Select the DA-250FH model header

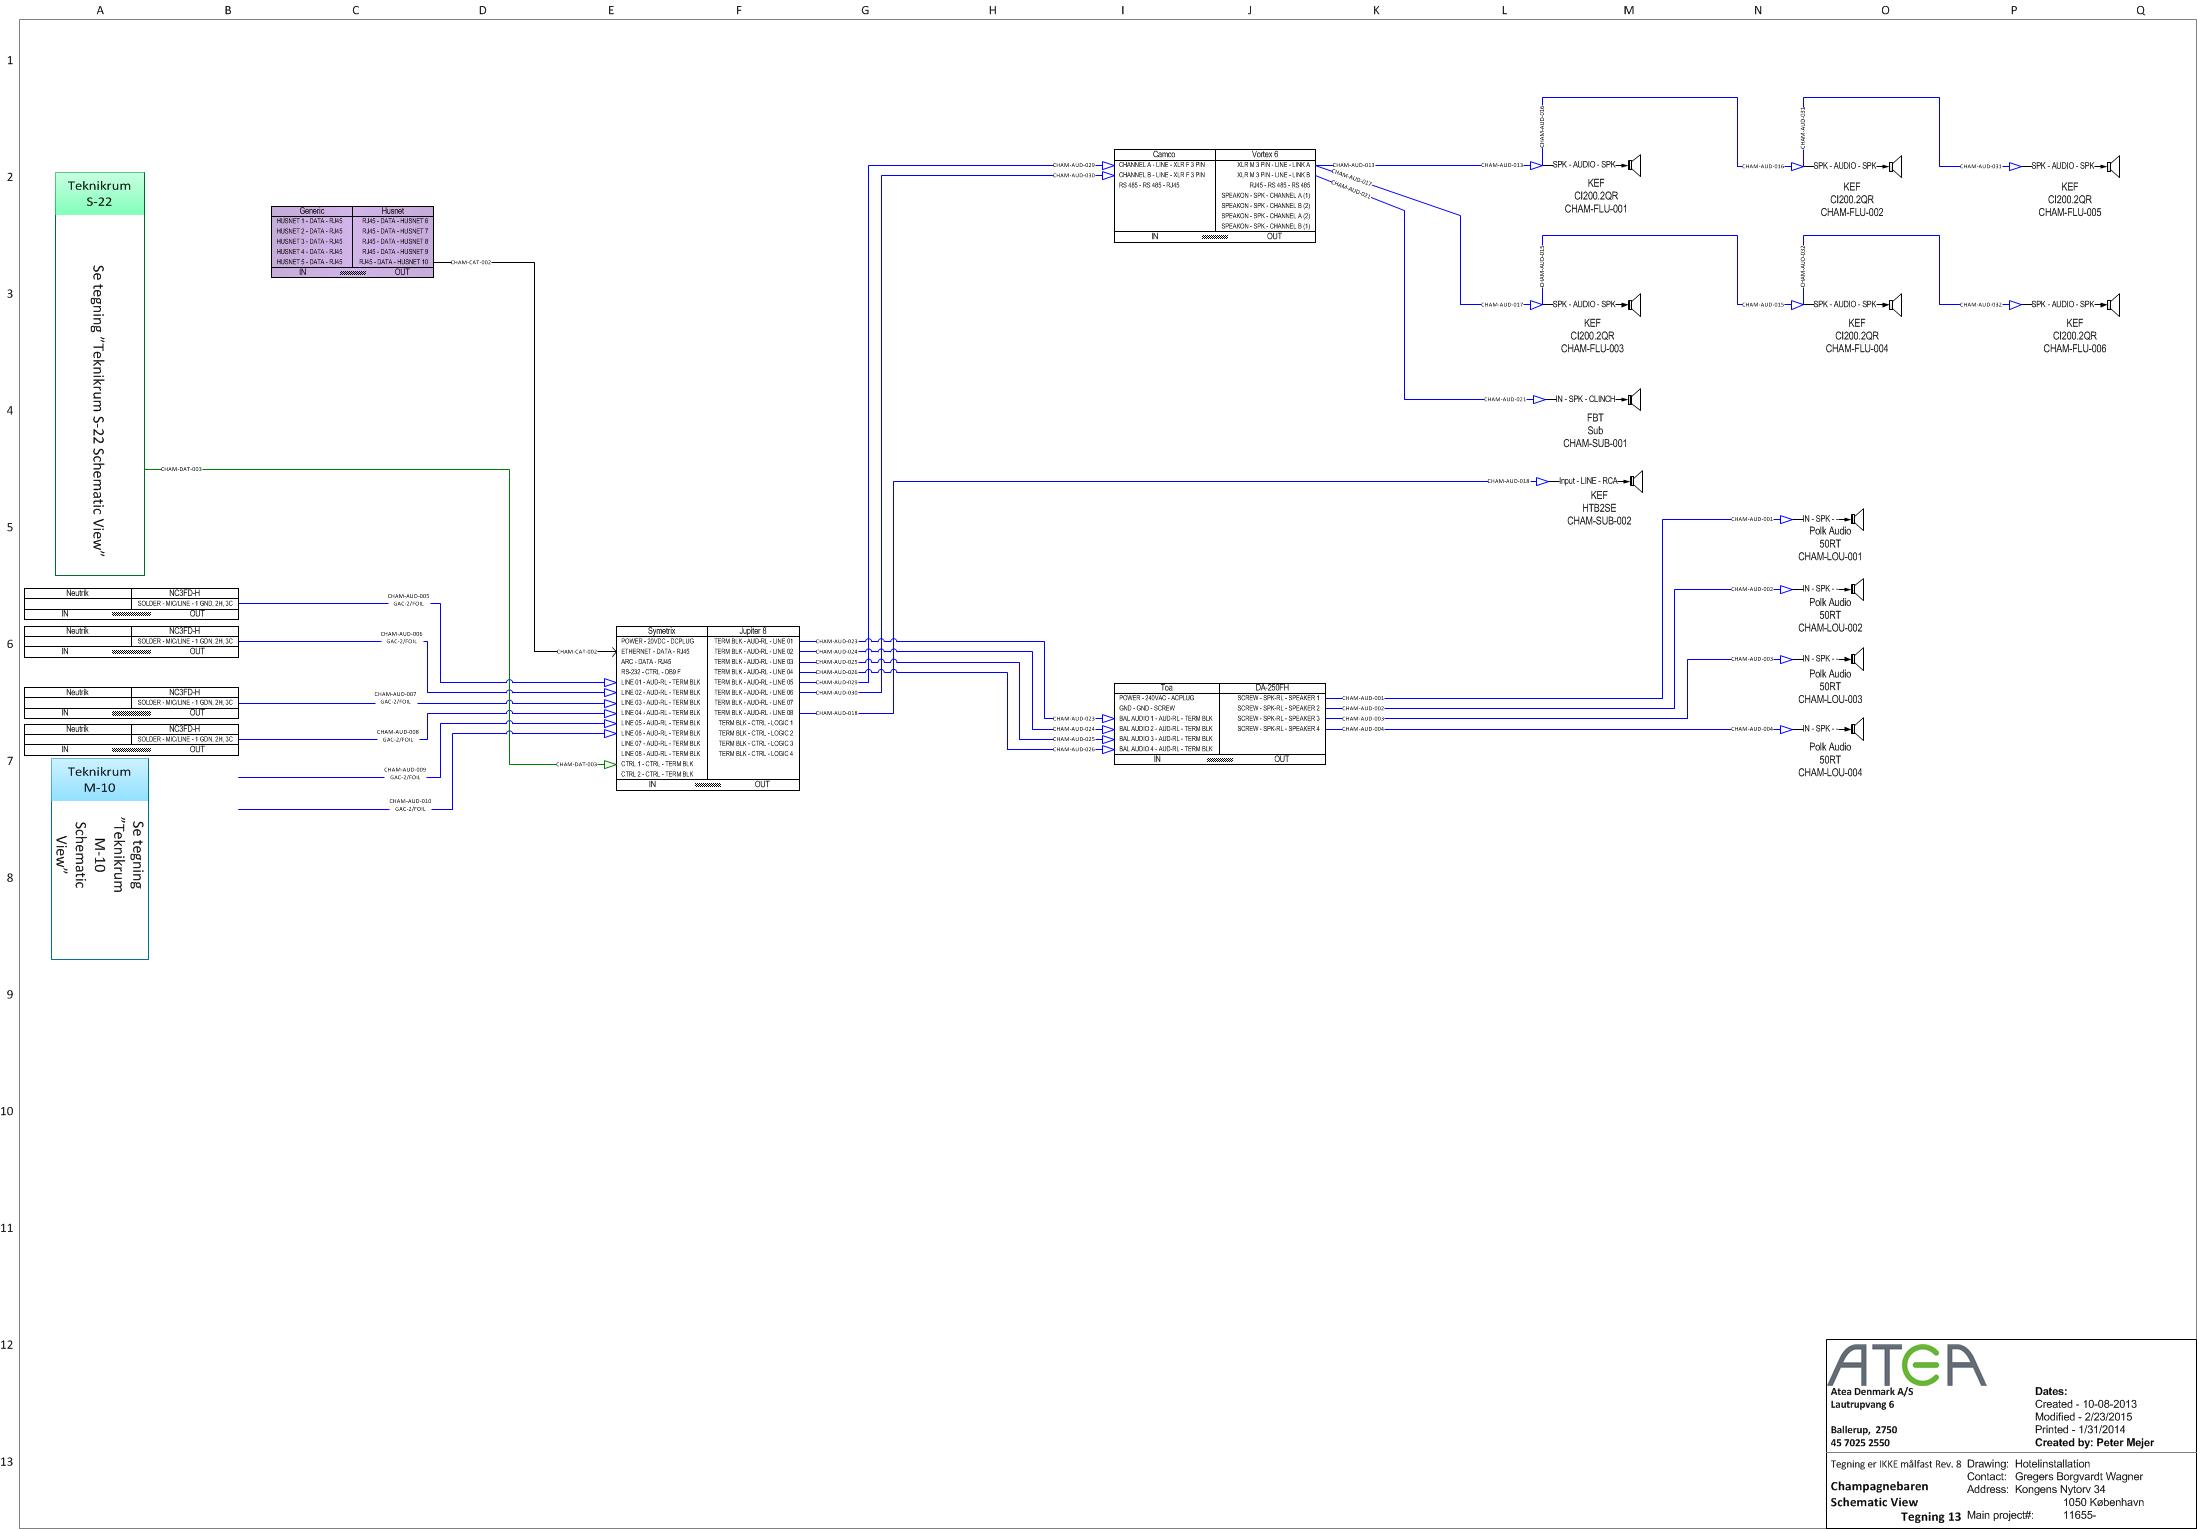point(1272,688)
